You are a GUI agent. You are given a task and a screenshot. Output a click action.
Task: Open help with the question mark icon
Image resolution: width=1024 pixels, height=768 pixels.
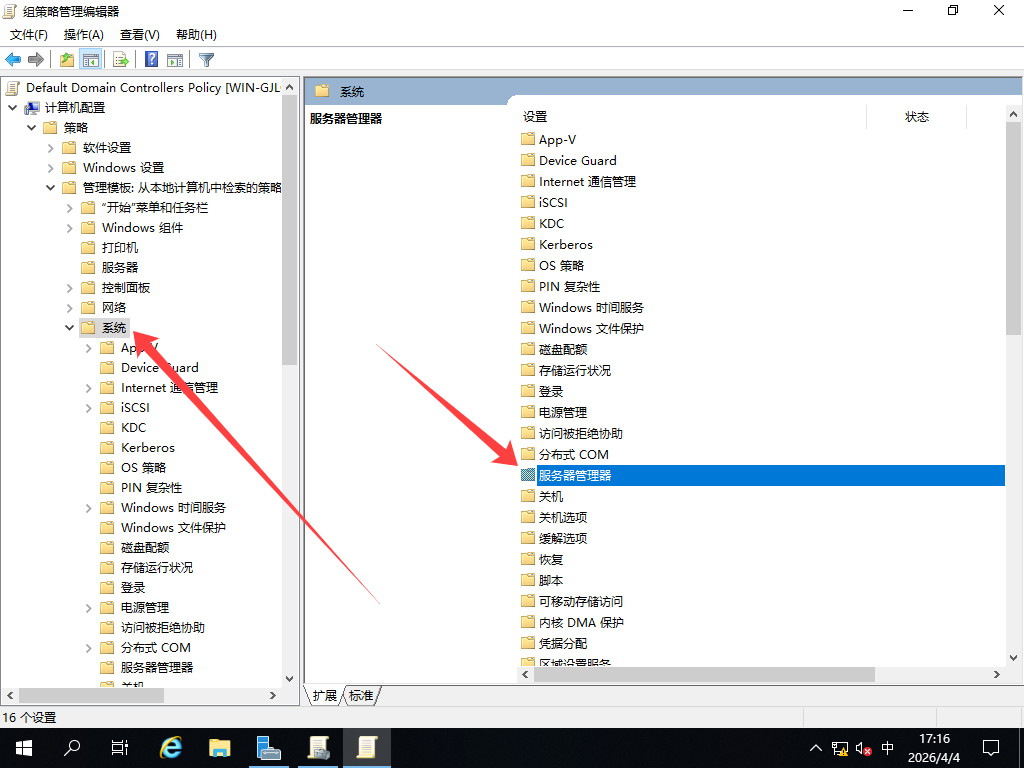click(x=152, y=60)
